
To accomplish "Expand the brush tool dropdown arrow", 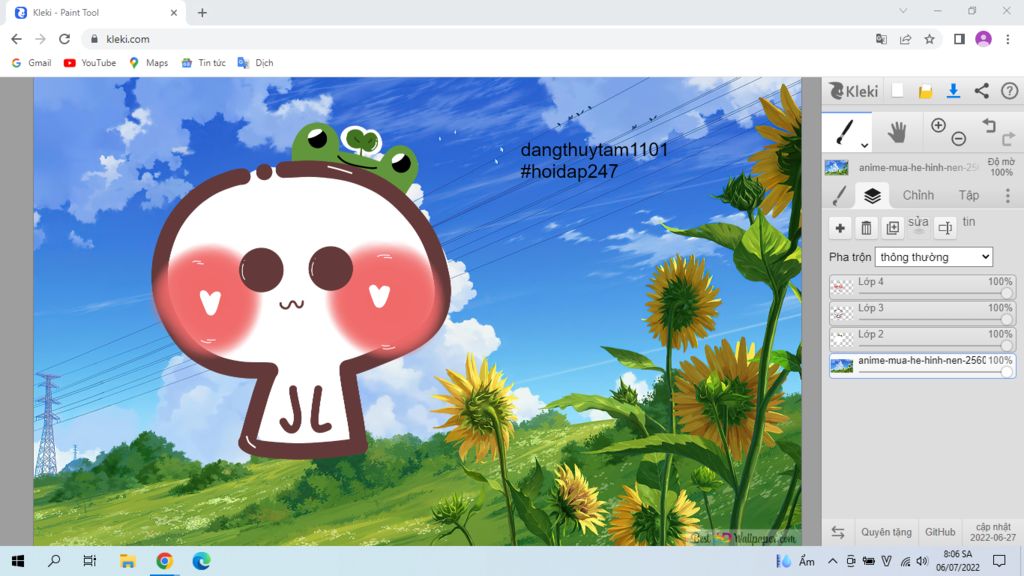I will click(x=865, y=145).
